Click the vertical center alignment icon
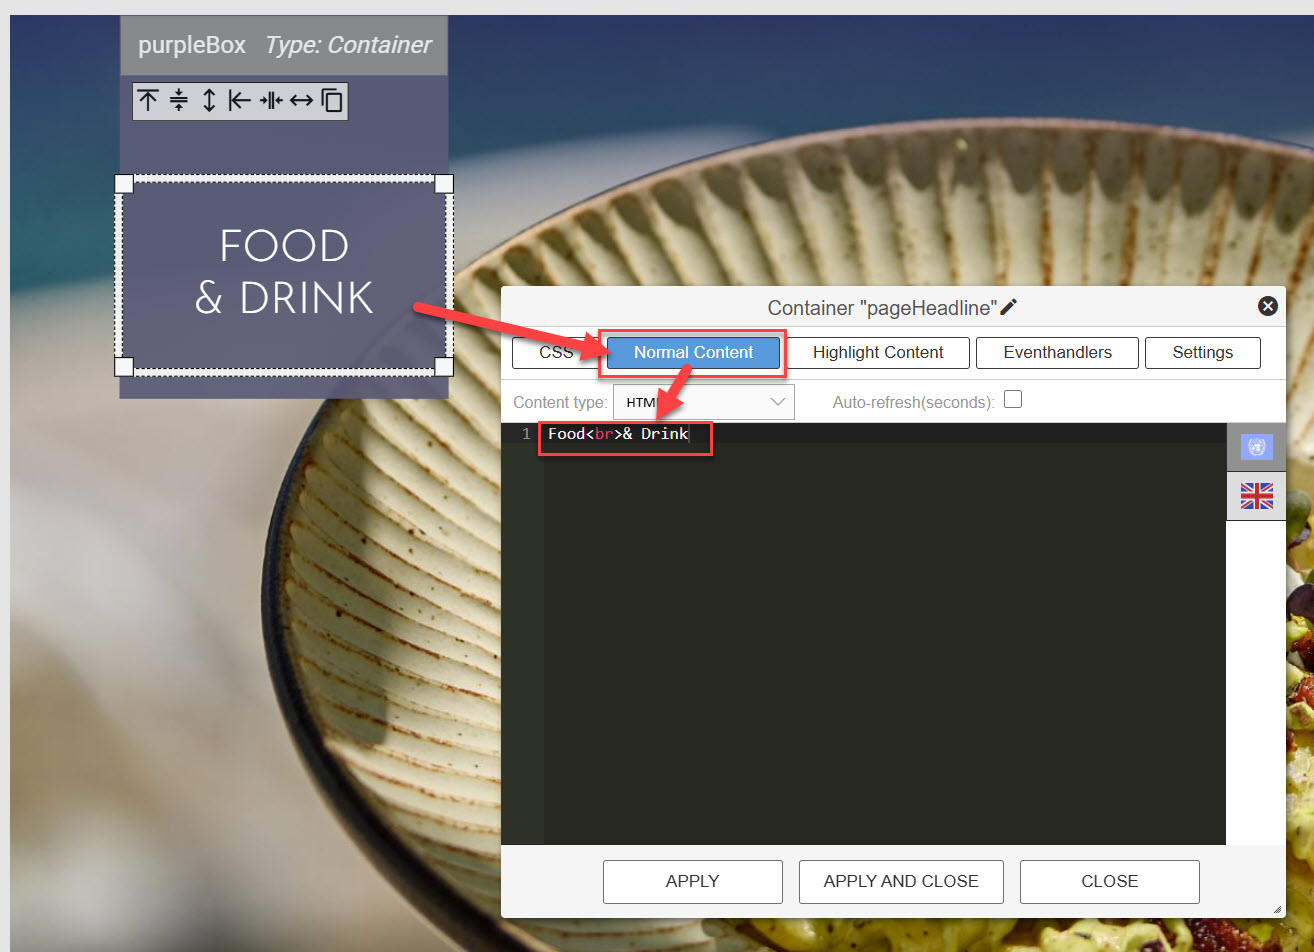The image size is (1314, 952). [x=179, y=101]
